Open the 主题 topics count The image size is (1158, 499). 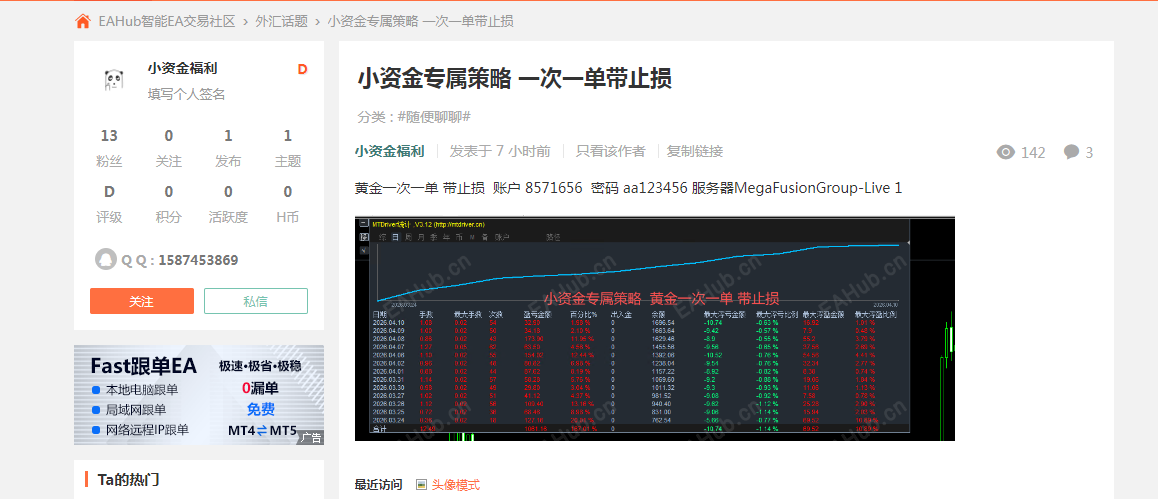288,148
